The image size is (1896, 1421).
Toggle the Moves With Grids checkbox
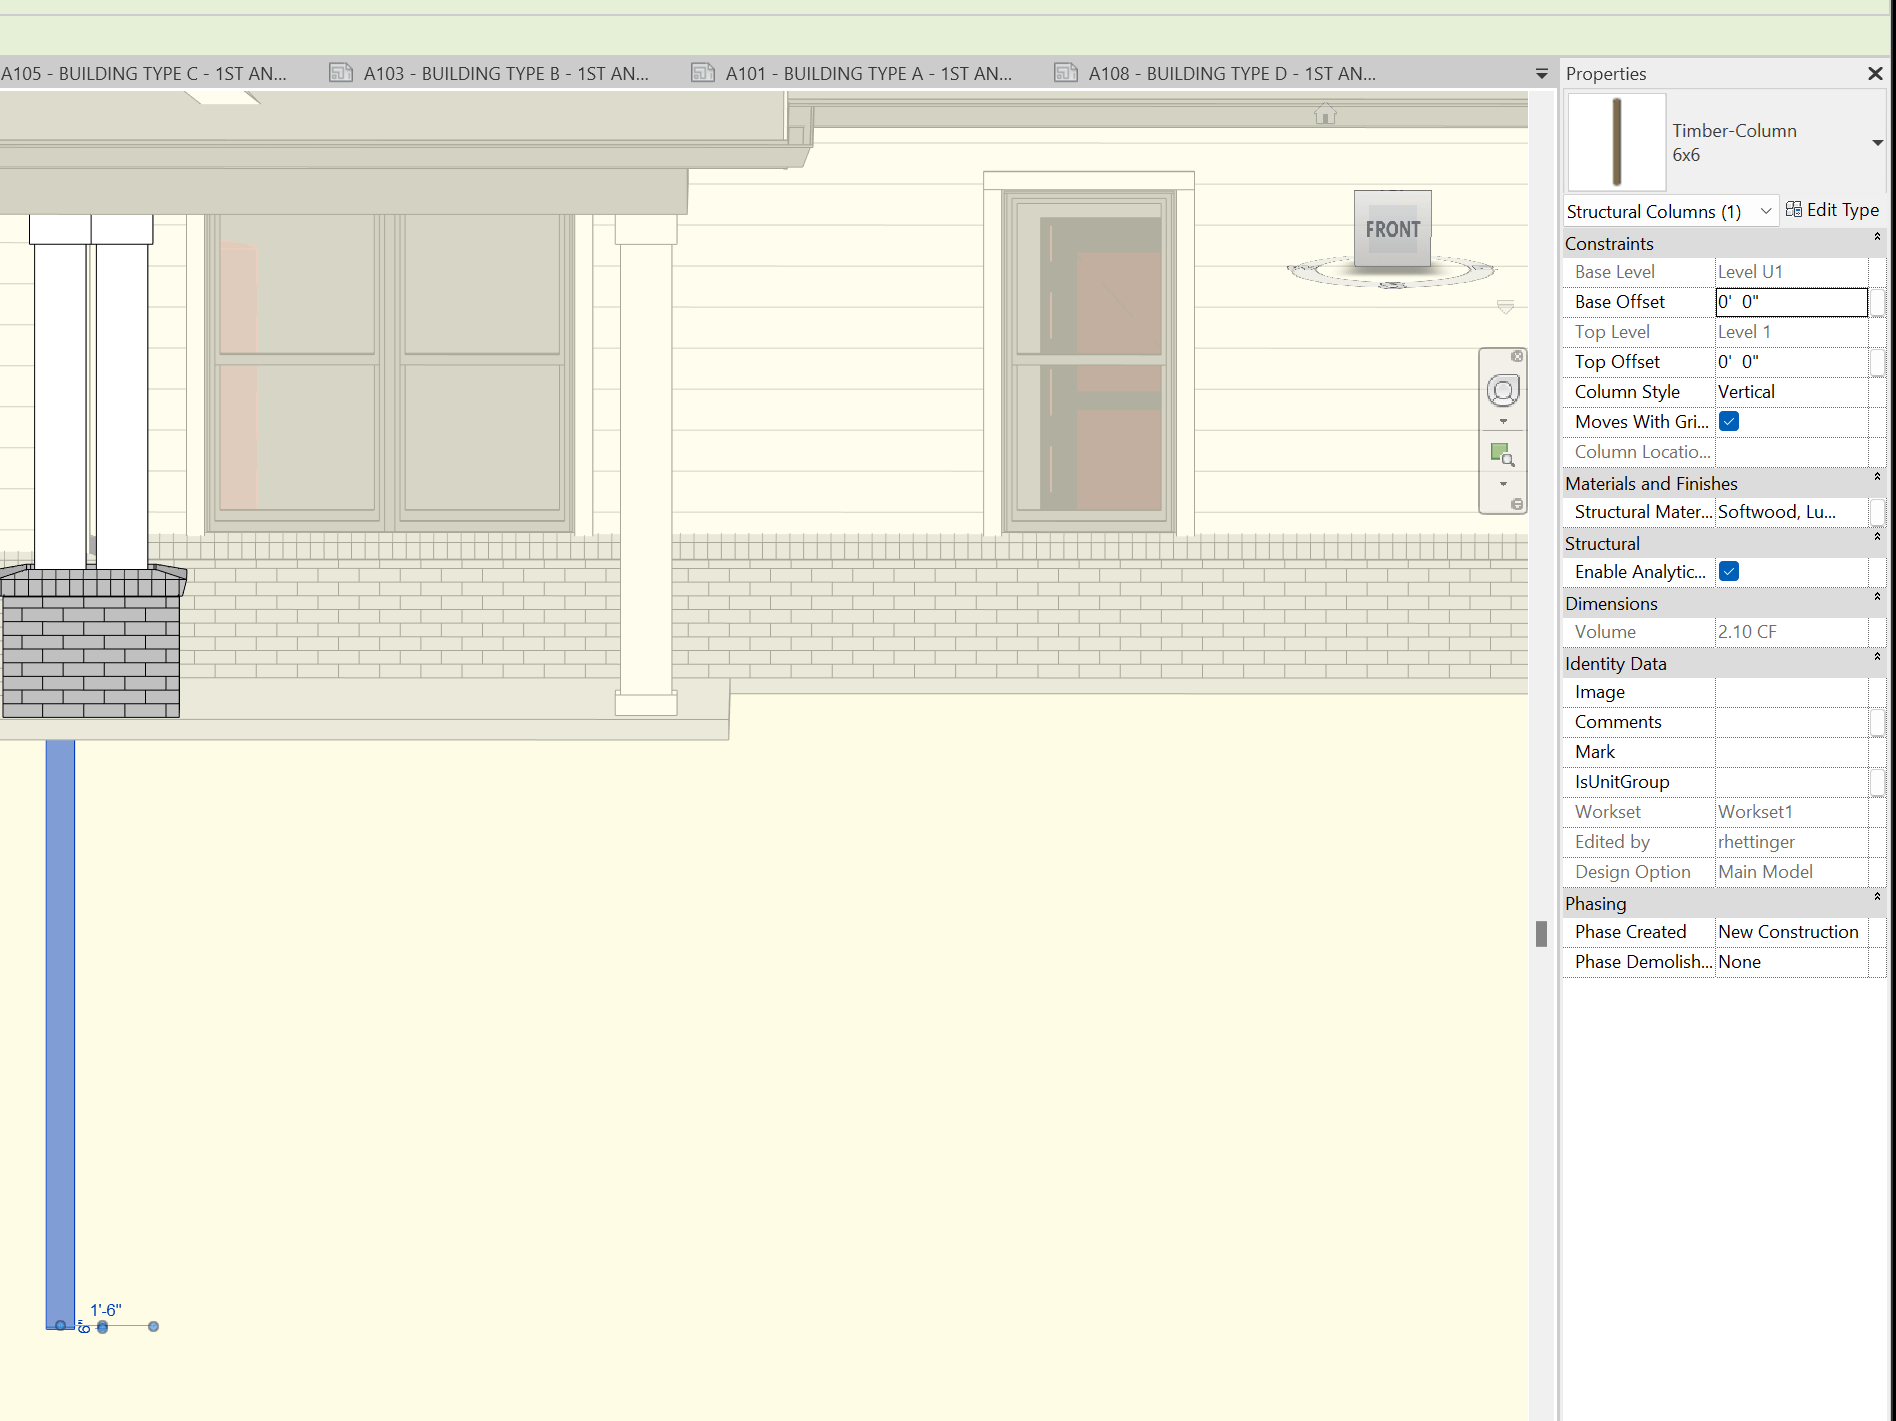(1728, 421)
